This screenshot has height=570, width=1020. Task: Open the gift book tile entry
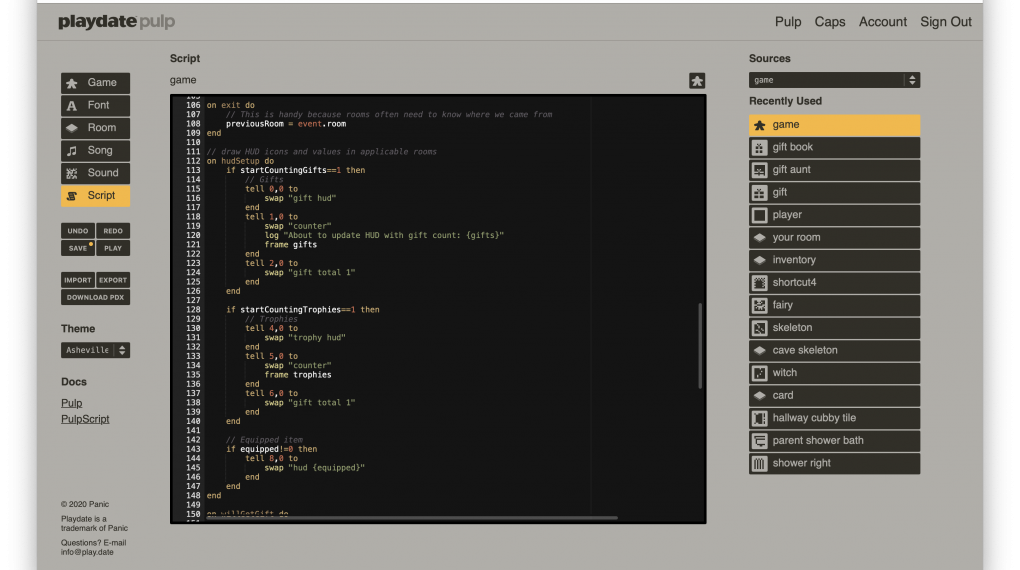point(834,147)
